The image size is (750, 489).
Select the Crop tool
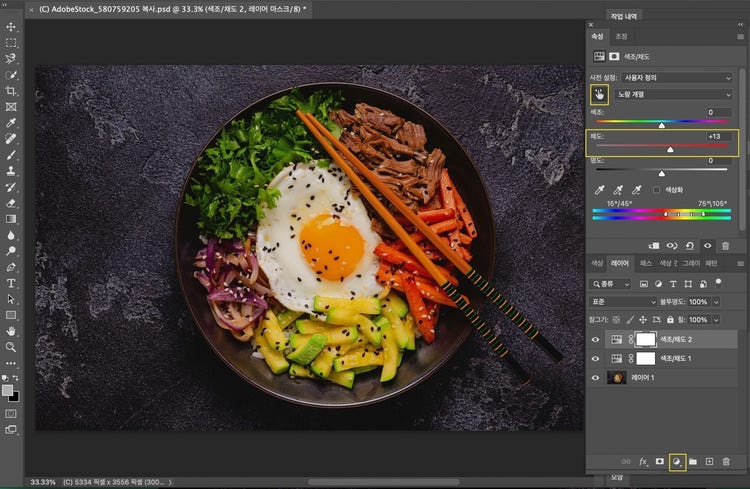(x=11, y=91)
